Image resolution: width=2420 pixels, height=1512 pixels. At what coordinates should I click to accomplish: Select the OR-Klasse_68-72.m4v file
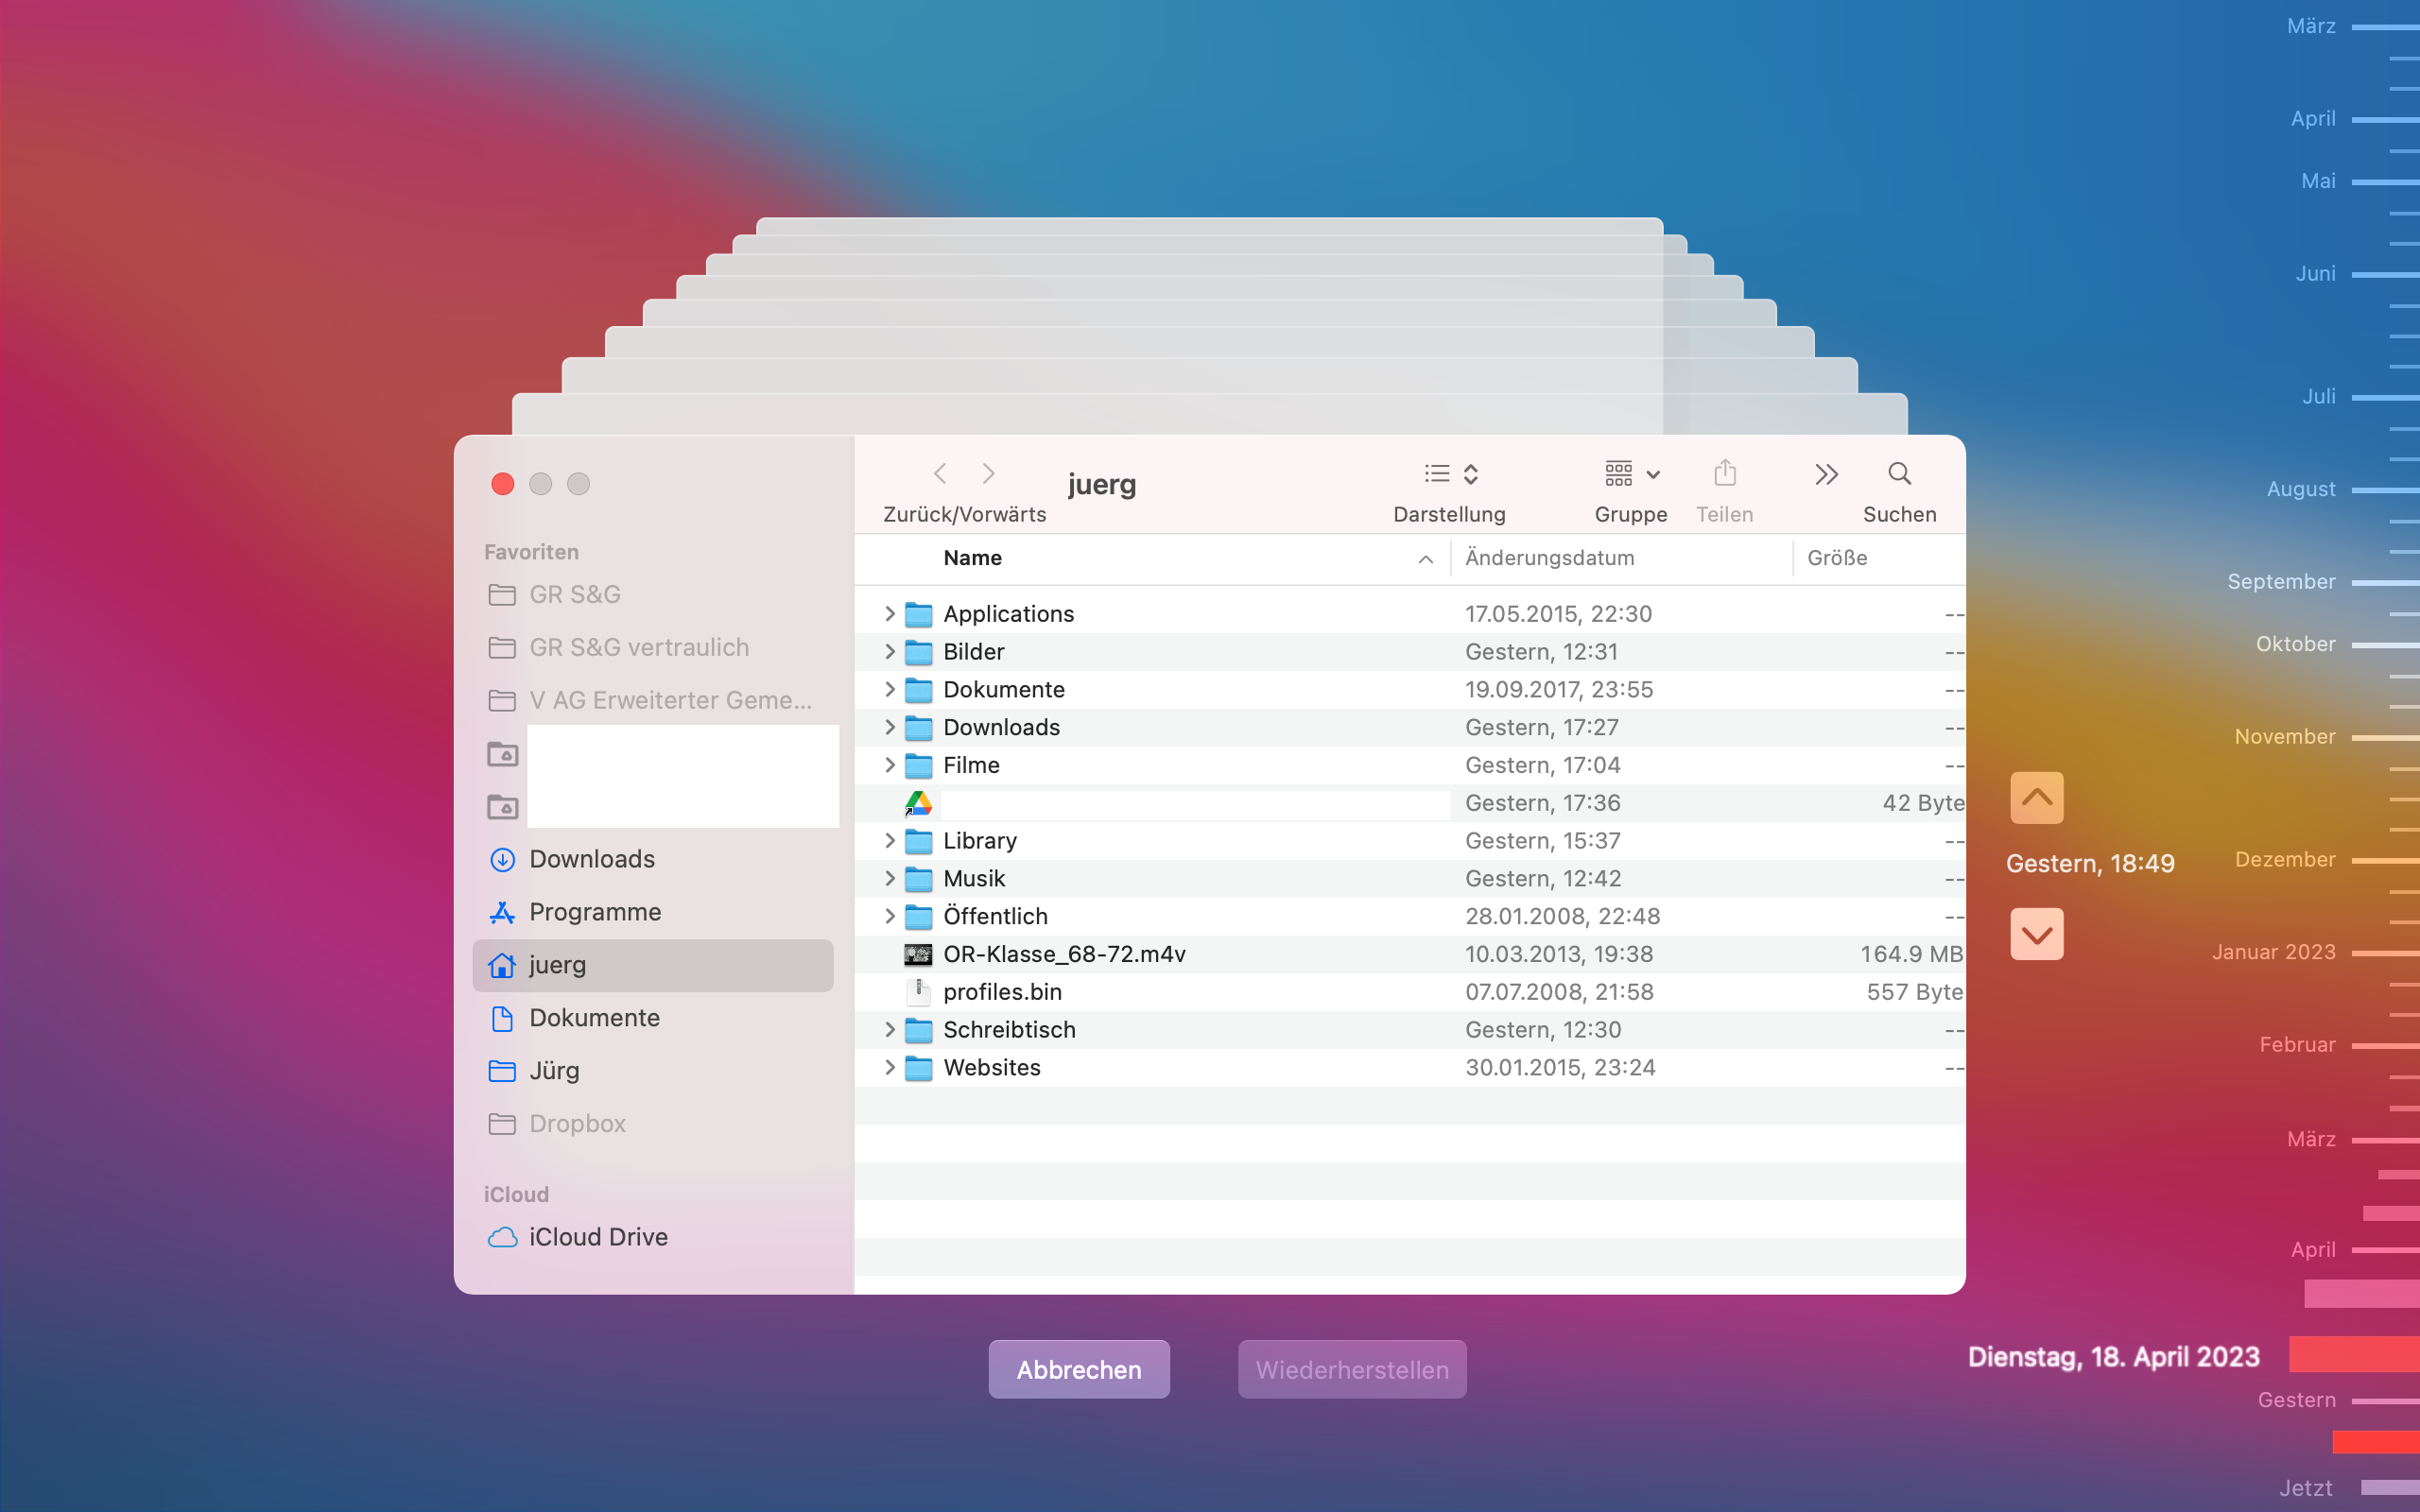[1064, 954]
